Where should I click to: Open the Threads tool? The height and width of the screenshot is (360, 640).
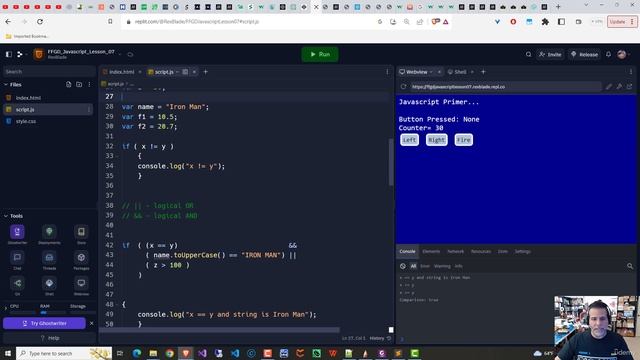[49, 260]
